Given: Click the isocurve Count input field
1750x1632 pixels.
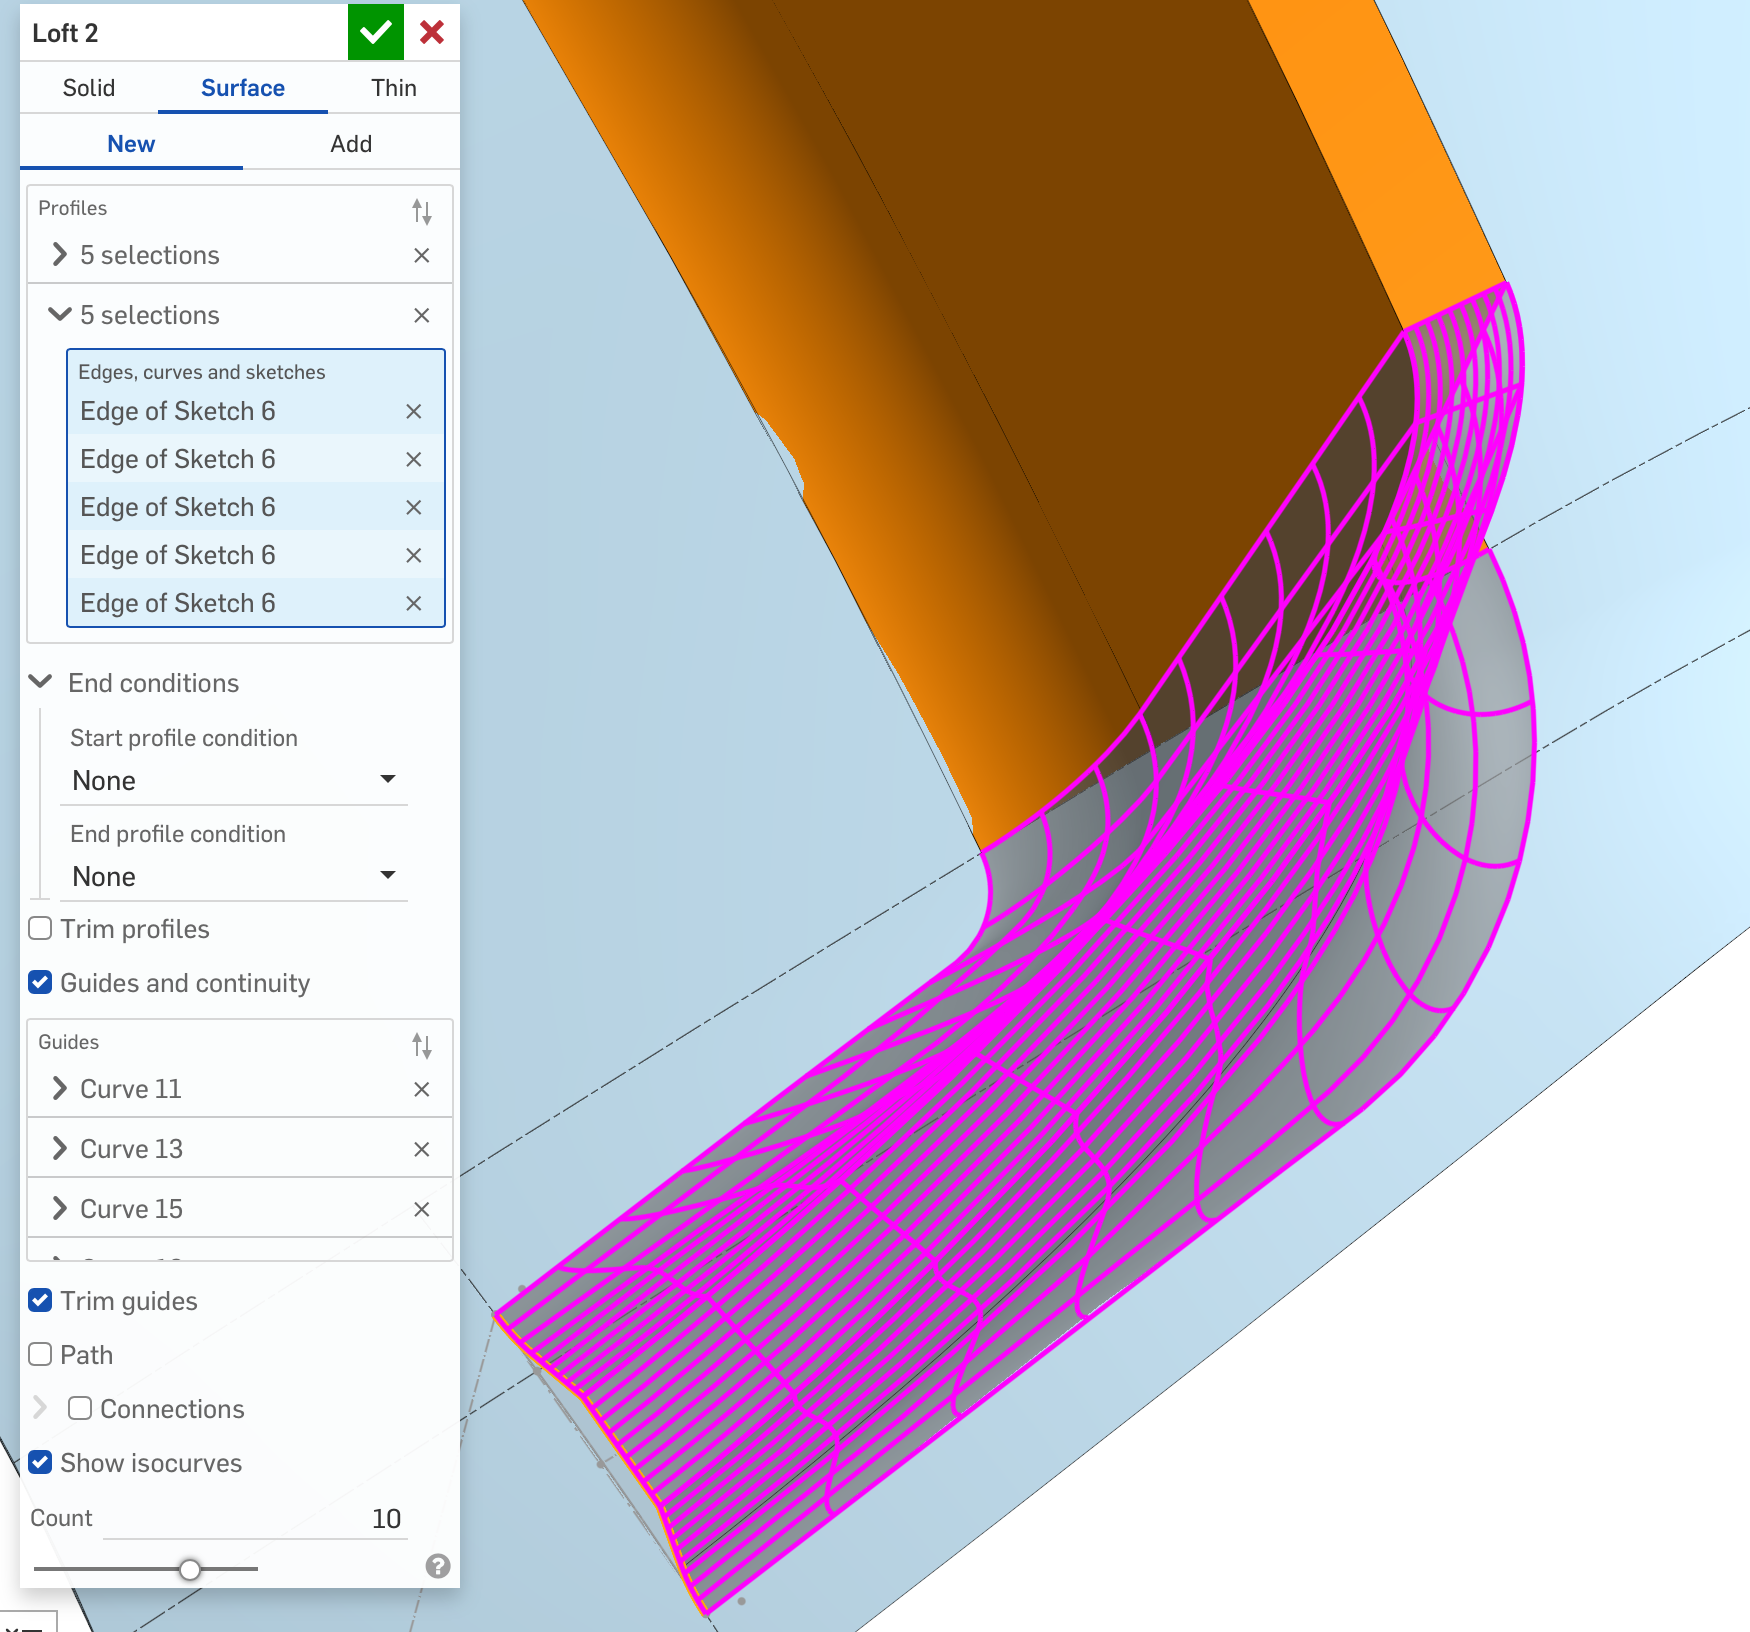Looking at the screenshot, I should [x=253, y=1518].
